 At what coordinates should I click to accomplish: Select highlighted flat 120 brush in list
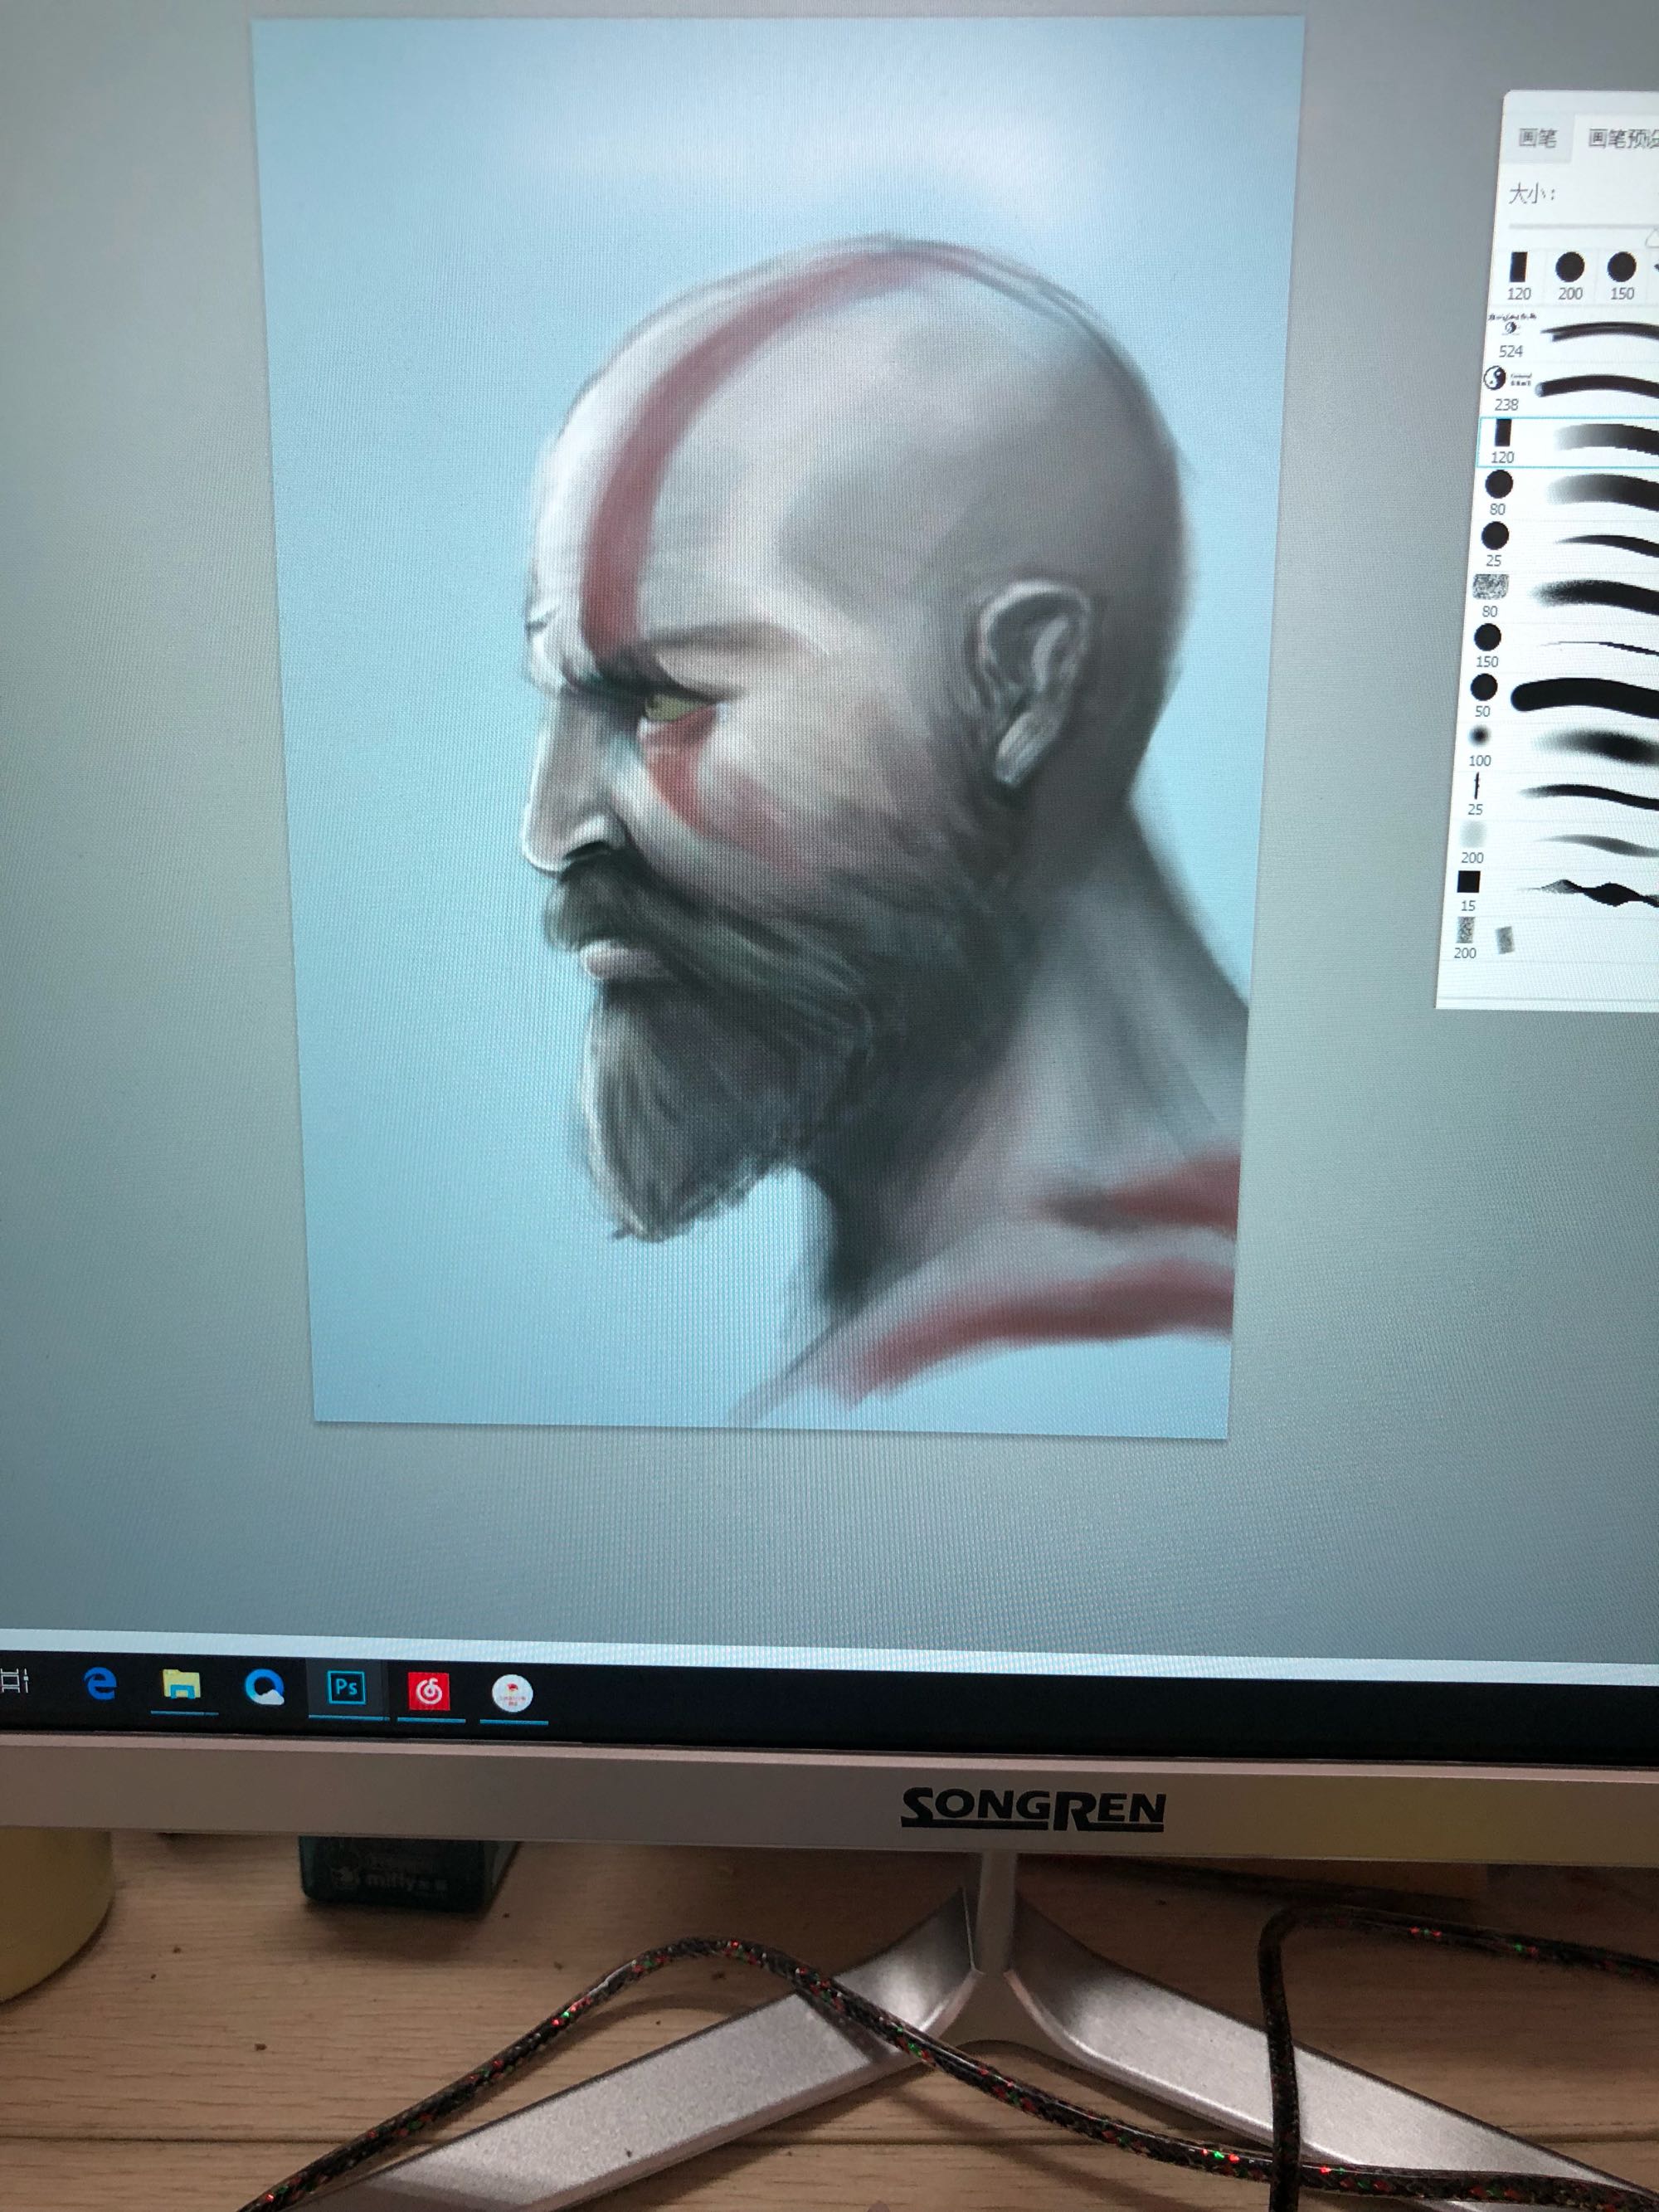(1569, 441)
